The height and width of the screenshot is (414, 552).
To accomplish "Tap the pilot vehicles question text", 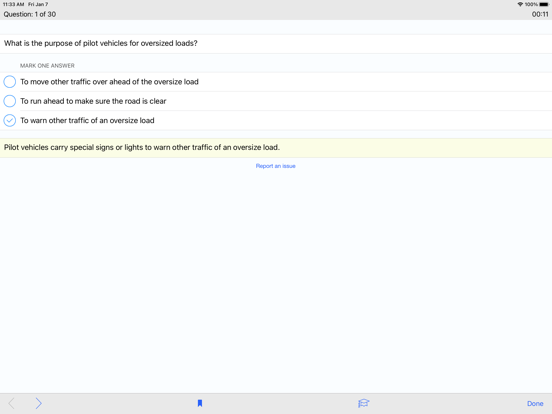I will pyautogui.click(x=101, y=43).
